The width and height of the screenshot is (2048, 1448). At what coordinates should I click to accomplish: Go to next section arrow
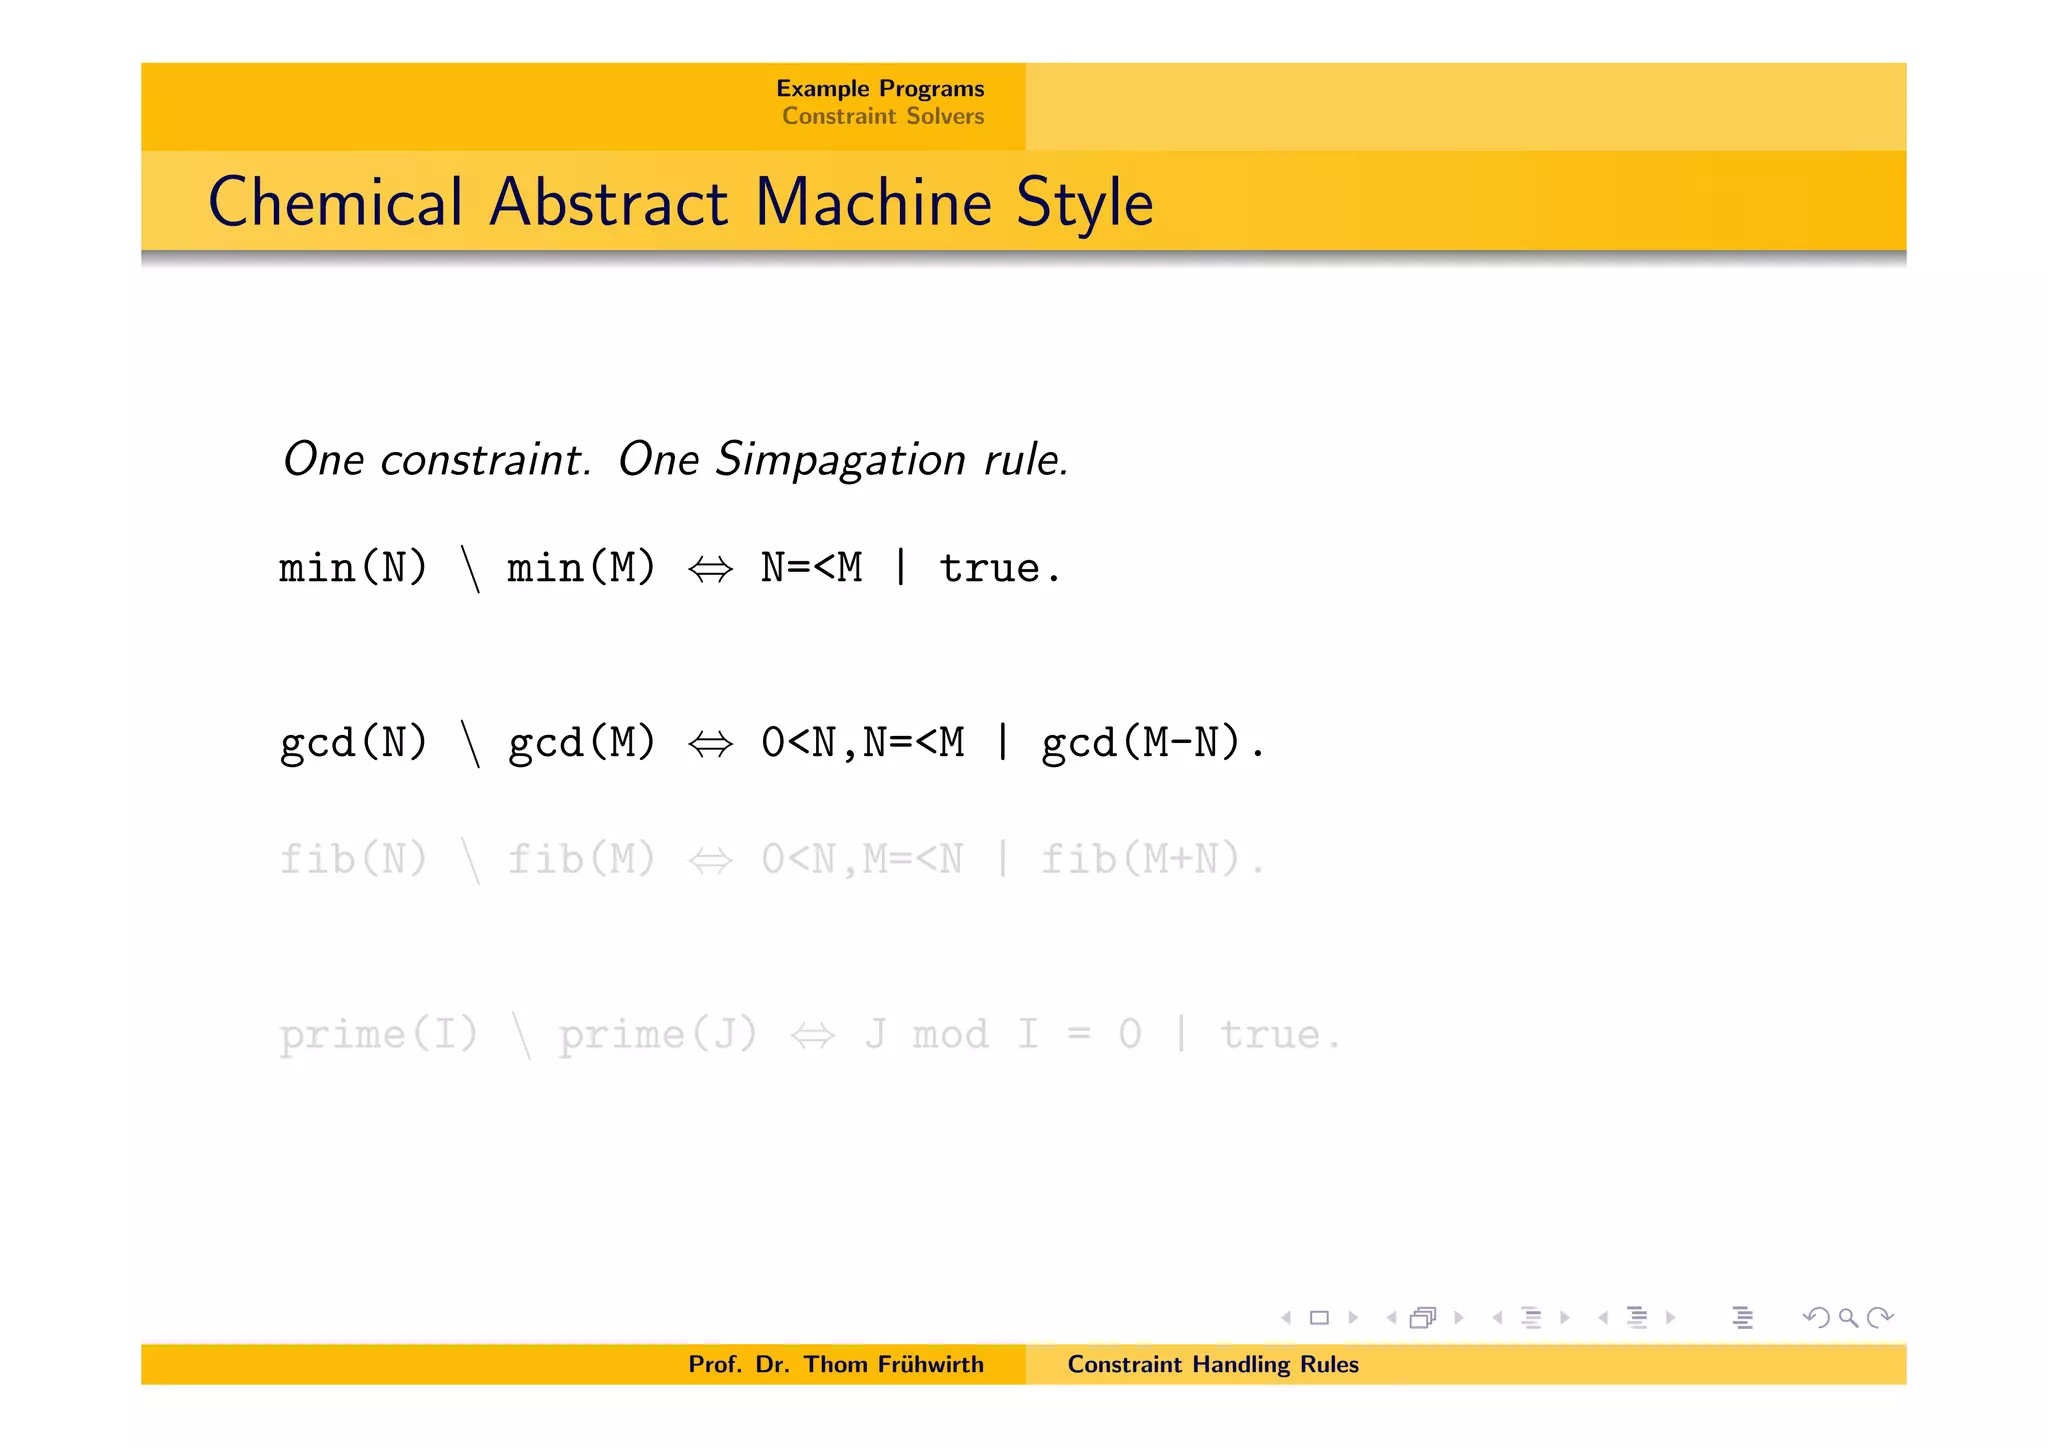[1670, 1318]
